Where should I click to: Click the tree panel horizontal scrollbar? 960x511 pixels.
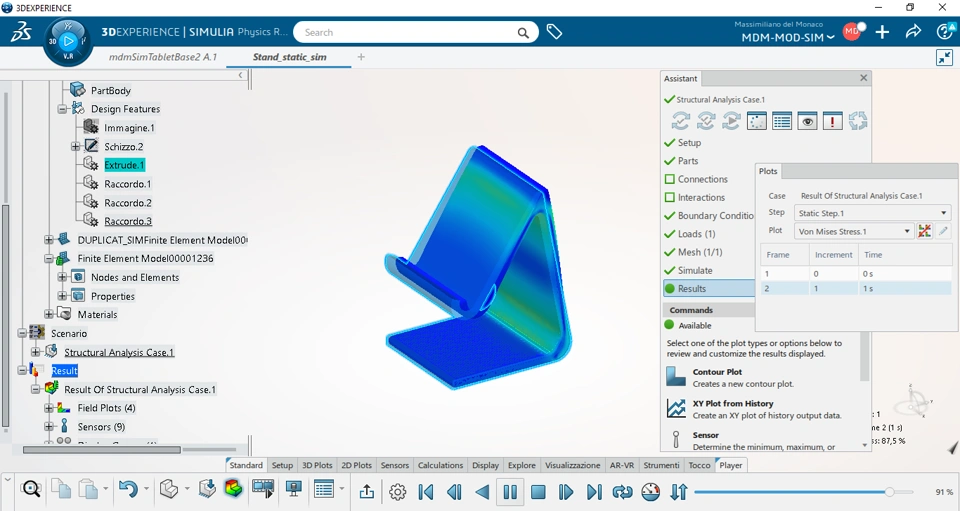tap(102, 450)
